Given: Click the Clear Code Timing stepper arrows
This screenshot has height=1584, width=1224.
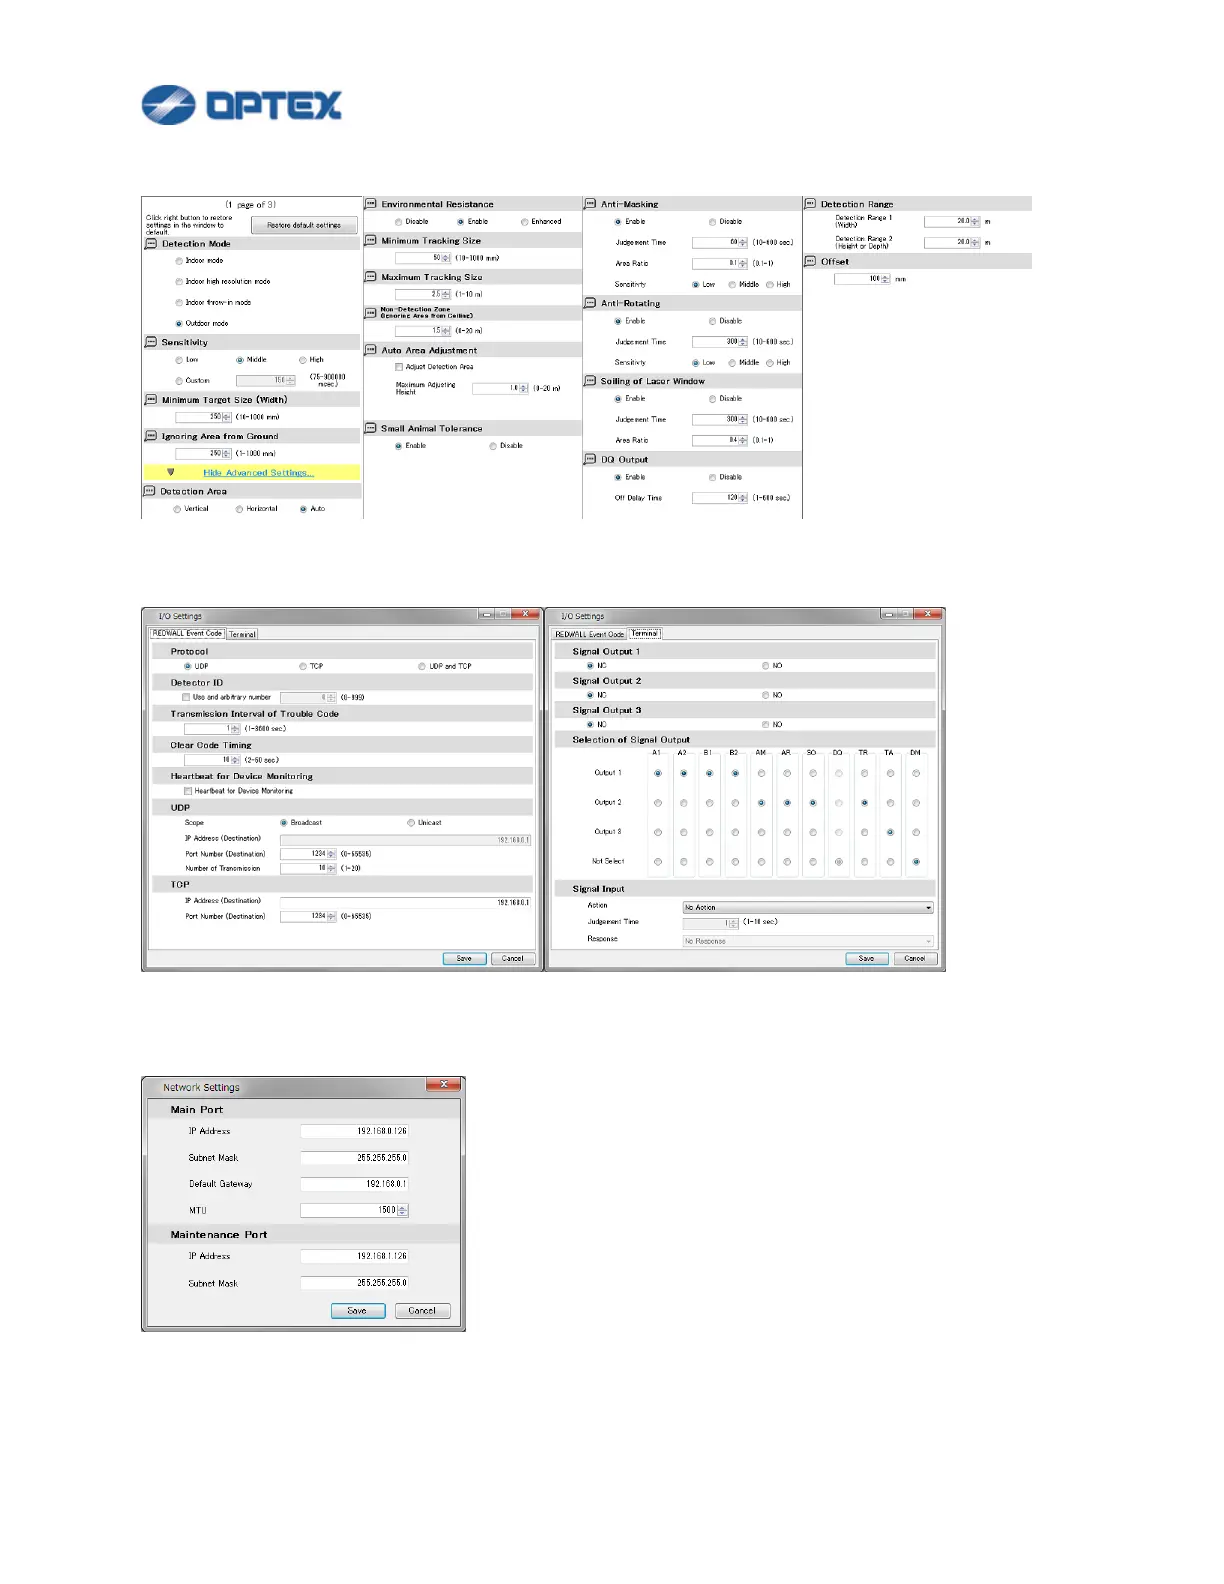Looking at the screenshot, I should click(236, 760).
